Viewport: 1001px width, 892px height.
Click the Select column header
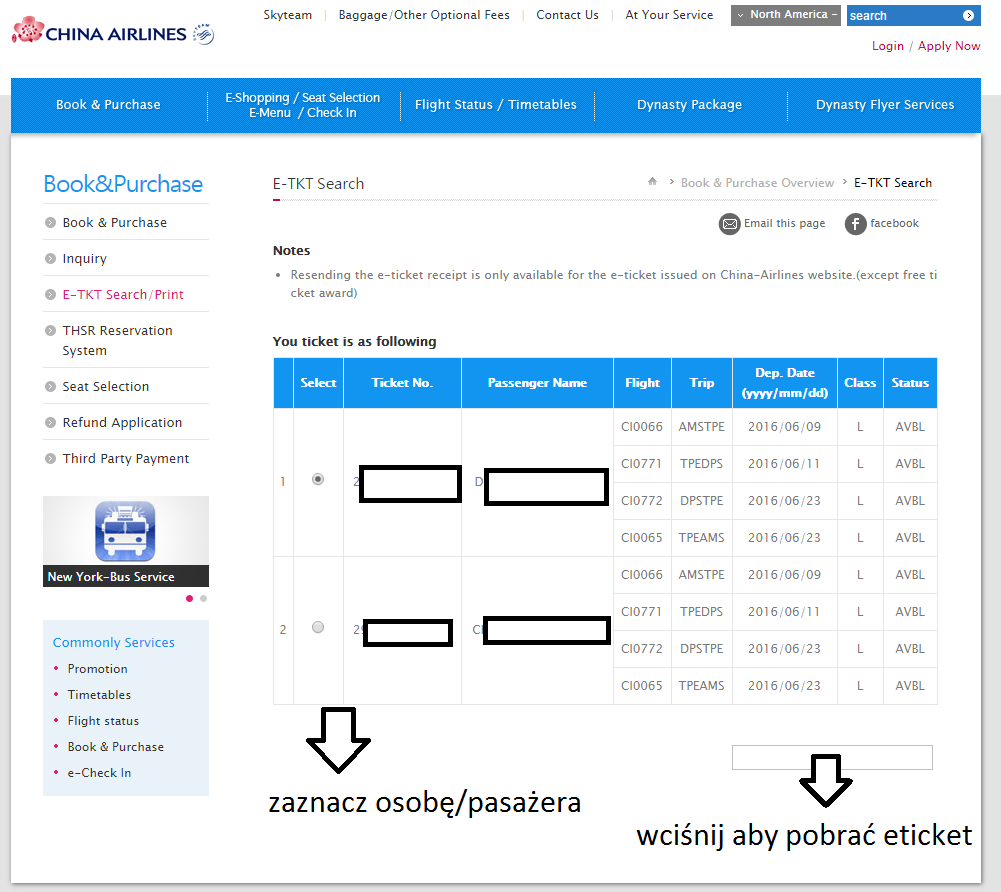(318, 382)
